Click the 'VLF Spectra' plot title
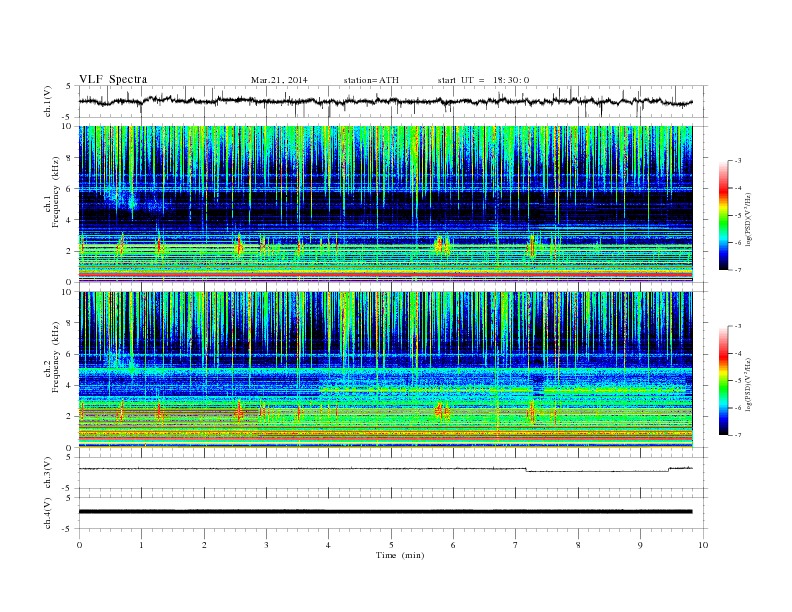 tap(113, 79)
